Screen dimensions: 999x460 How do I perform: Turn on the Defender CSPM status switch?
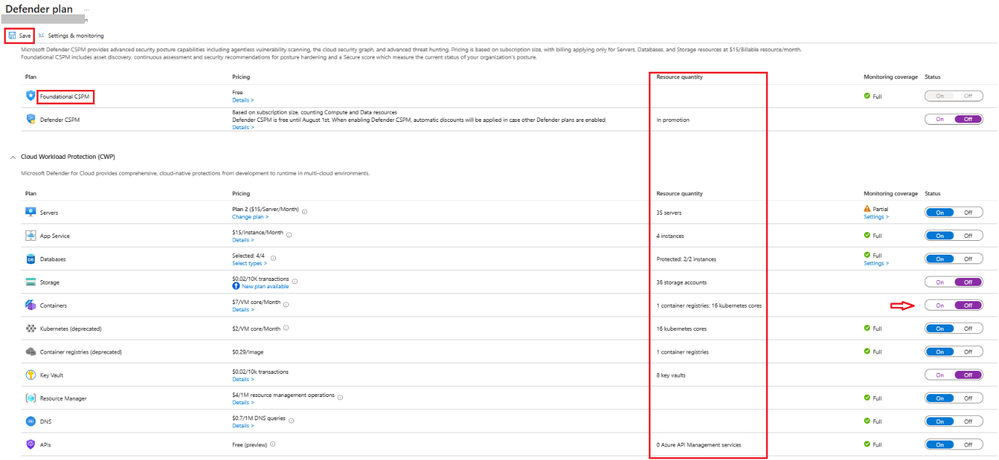(953, 119)
